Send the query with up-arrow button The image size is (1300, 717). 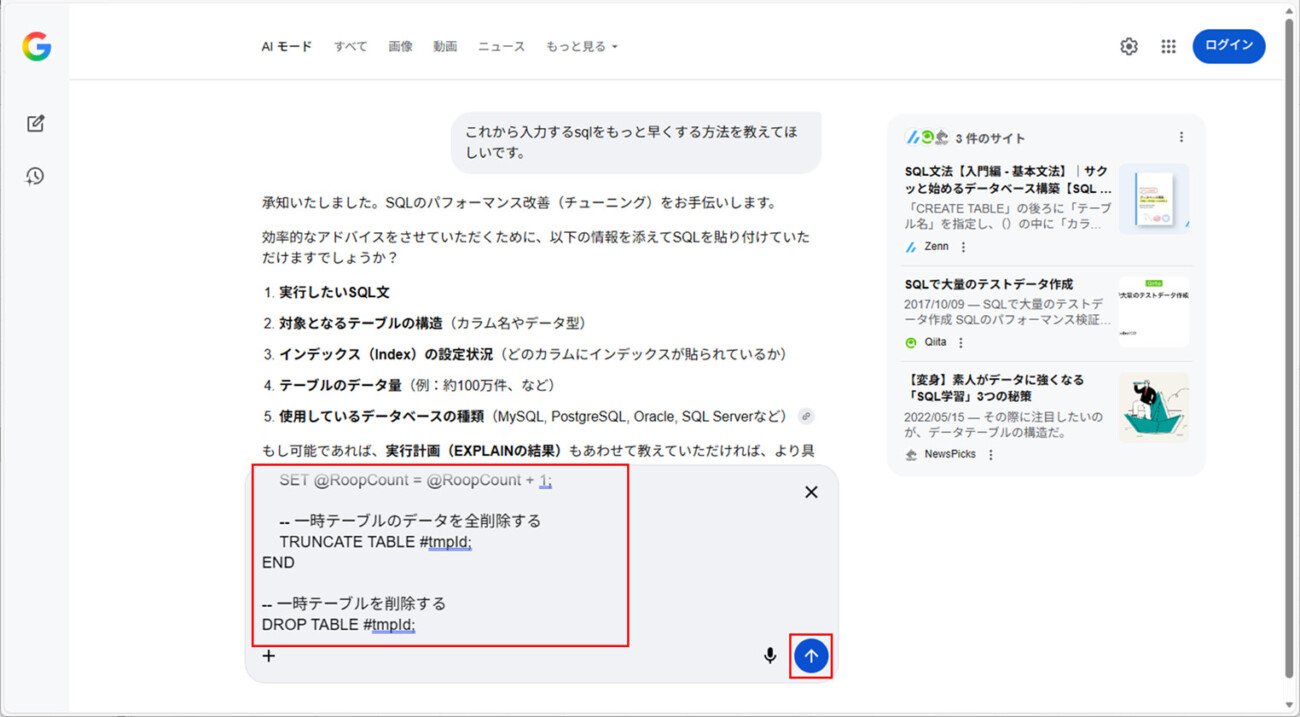[x=811, y=656]
